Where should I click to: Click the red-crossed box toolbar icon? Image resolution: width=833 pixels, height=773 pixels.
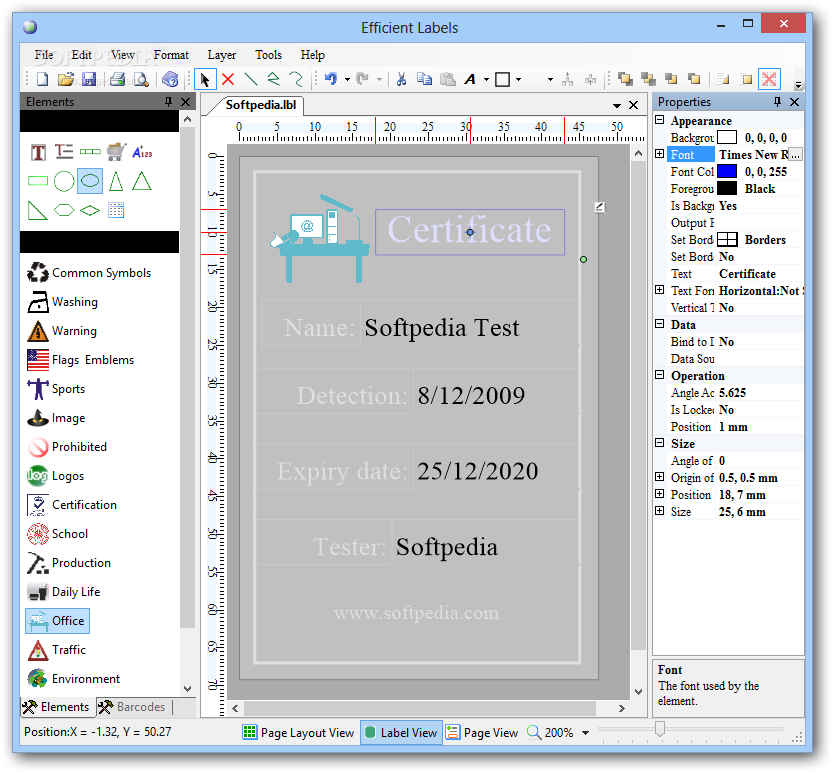click(x=769, y=80)
